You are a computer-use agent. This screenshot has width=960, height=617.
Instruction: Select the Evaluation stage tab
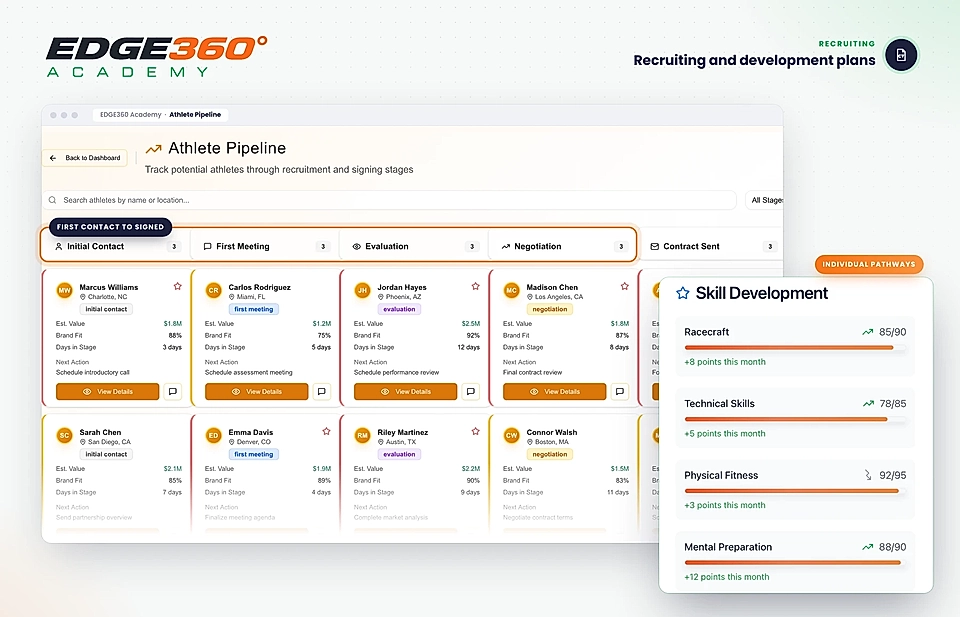tap(414, 246)
